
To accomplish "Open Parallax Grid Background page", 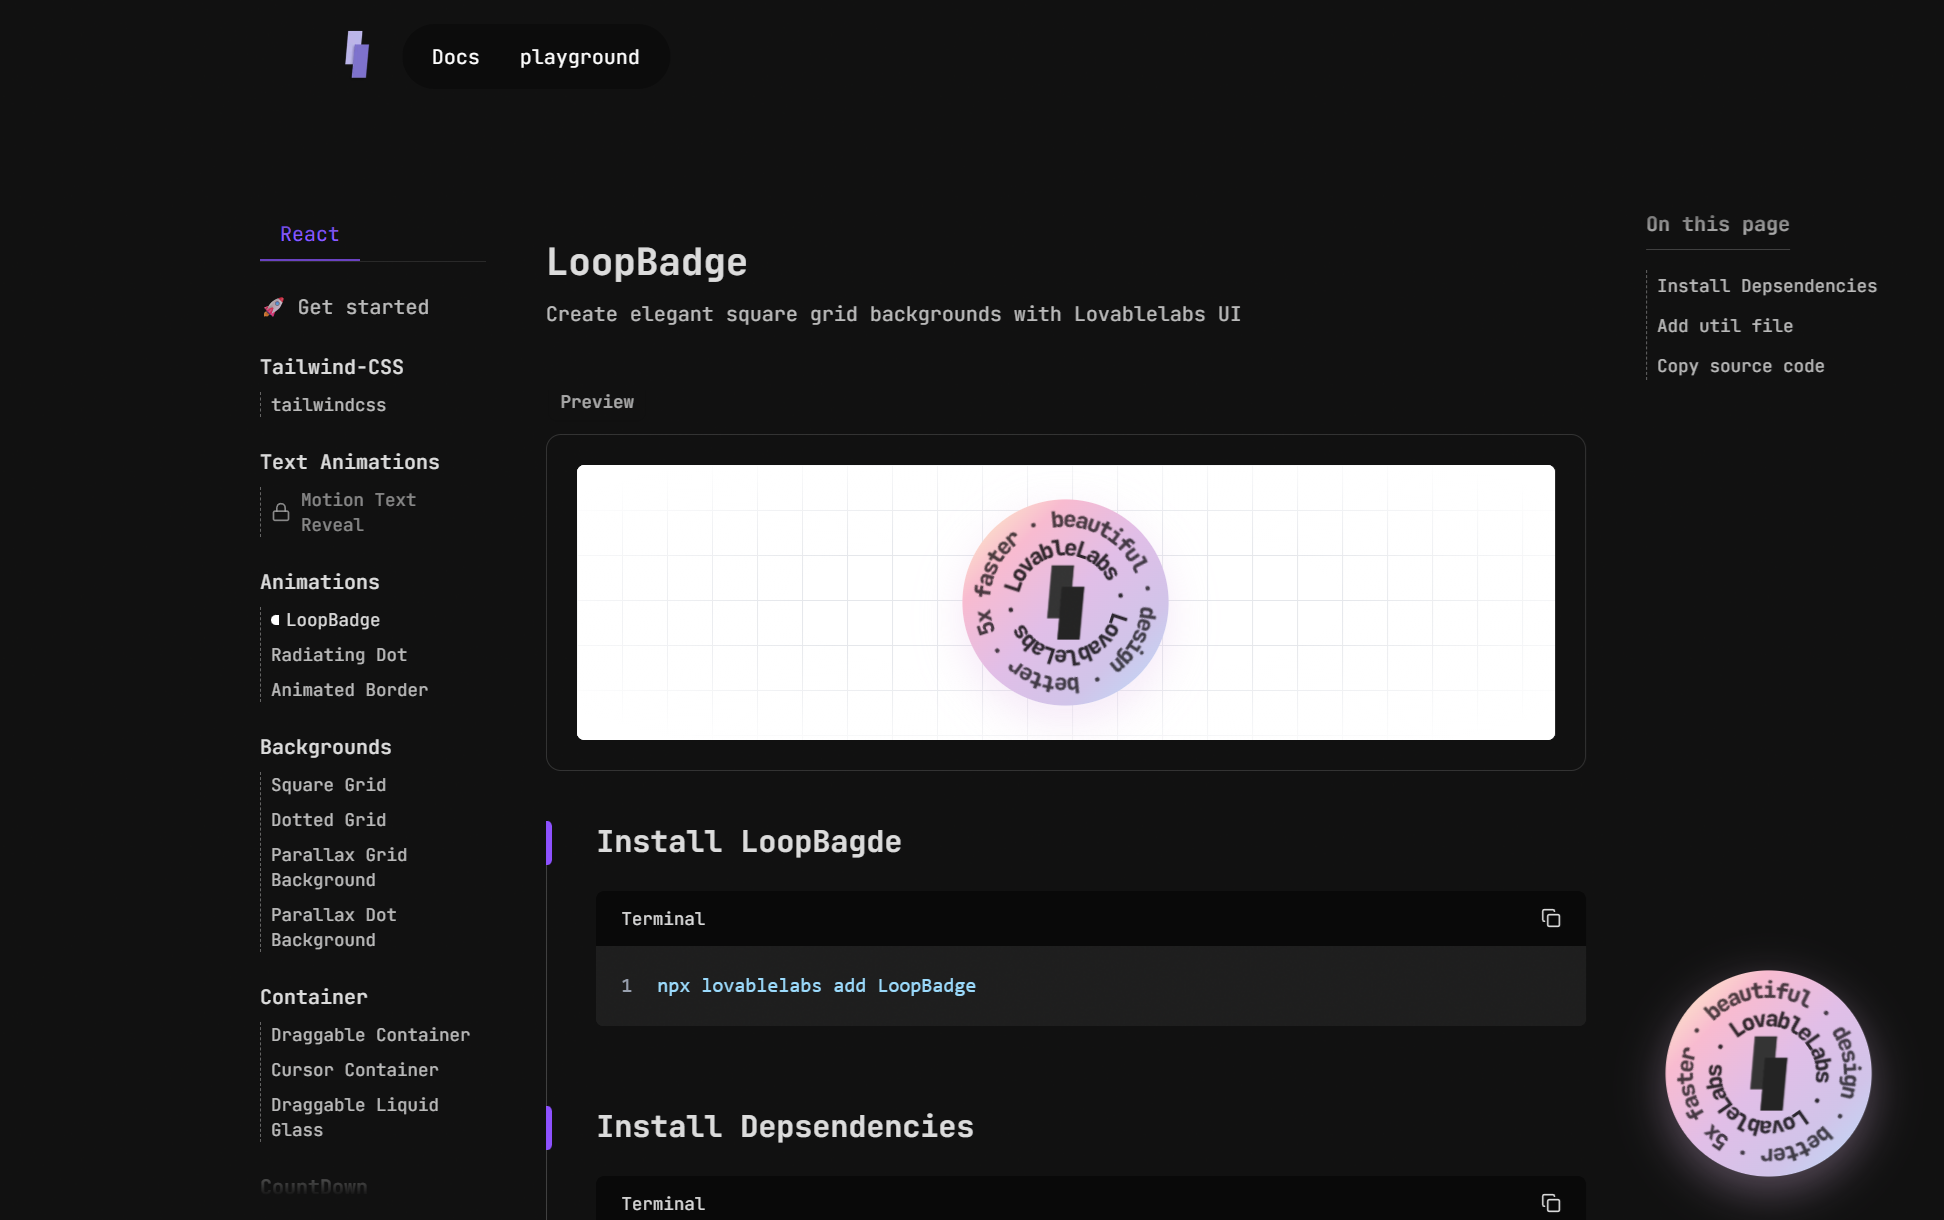I will [x=339, y=867].
